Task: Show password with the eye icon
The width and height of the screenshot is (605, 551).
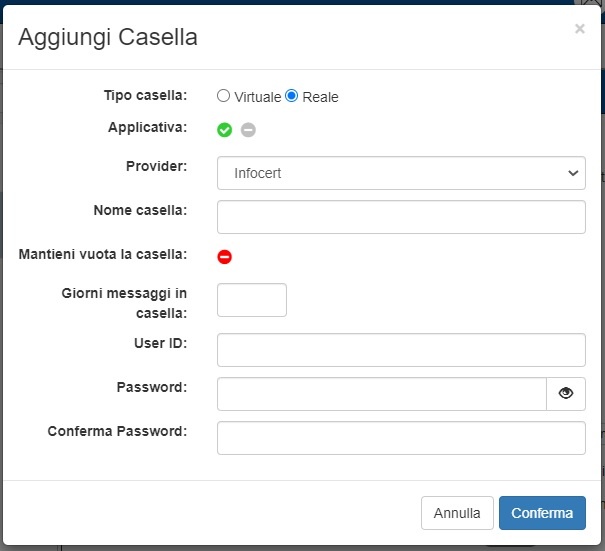Action: click(x=566, y=394)
